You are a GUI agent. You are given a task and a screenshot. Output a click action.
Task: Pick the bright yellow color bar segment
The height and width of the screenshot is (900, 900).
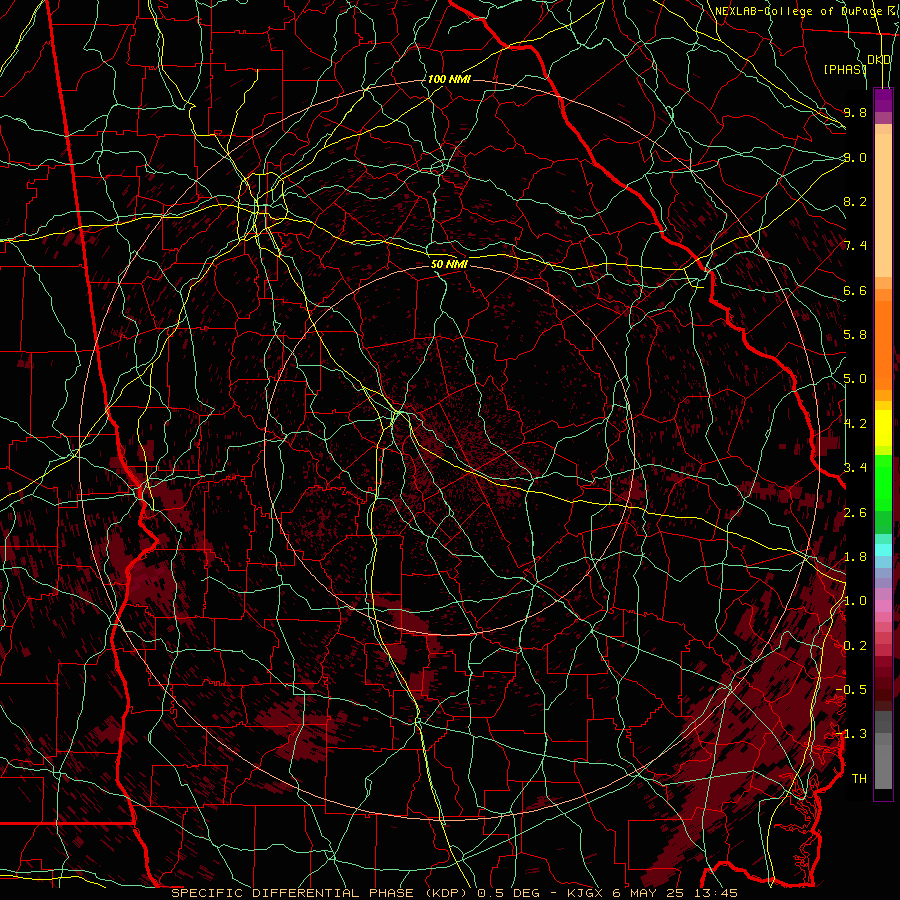point(883,428)
